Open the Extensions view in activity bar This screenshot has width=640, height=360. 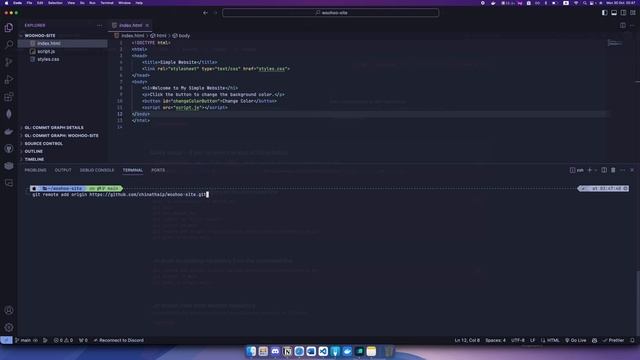coord(9,97)
